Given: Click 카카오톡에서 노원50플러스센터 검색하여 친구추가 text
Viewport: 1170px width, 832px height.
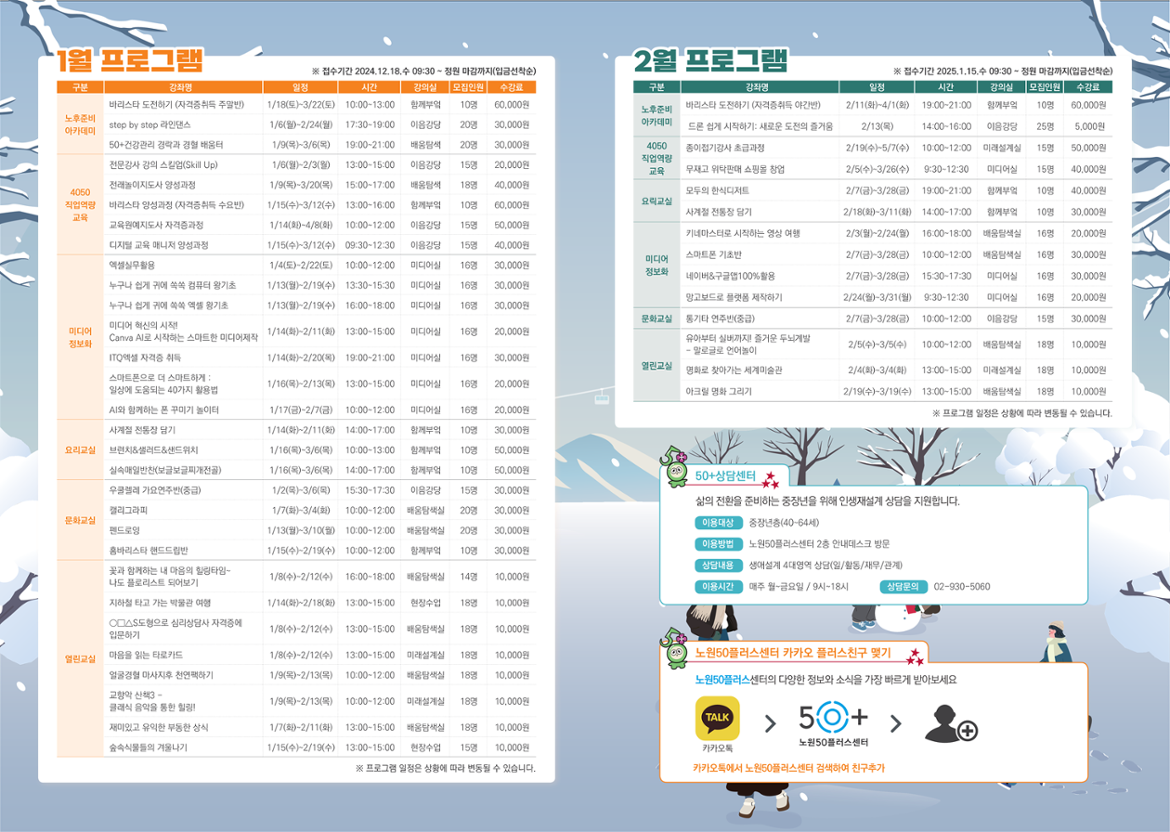Looking at the screenshot, I should 789,768.
